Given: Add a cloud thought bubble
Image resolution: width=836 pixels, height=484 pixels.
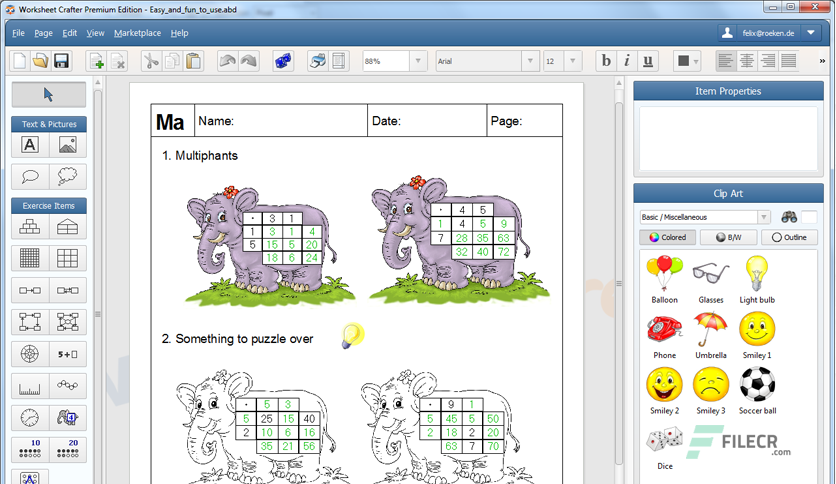Looking at the screenshot, I should [68, 176].
